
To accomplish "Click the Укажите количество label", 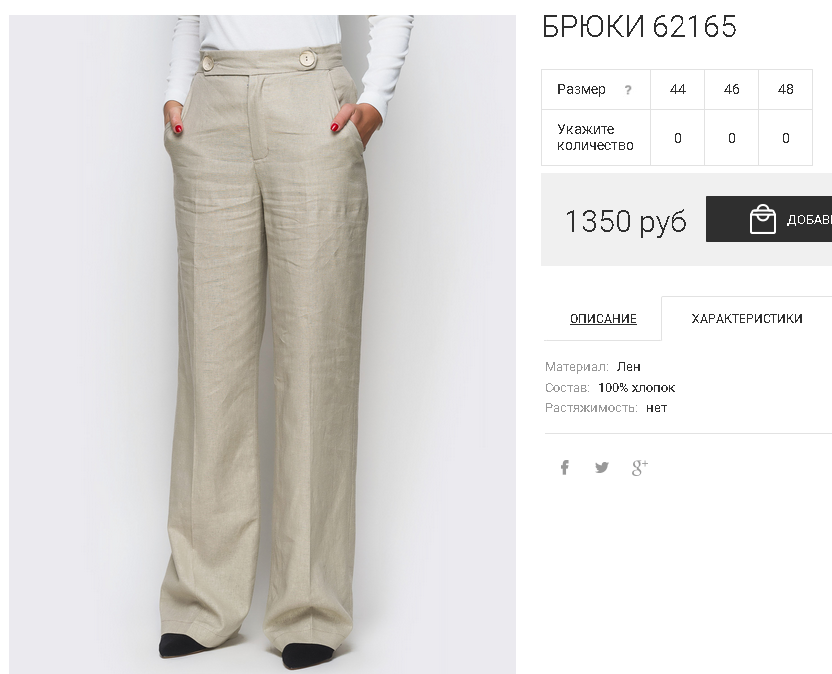I will 595,137.
